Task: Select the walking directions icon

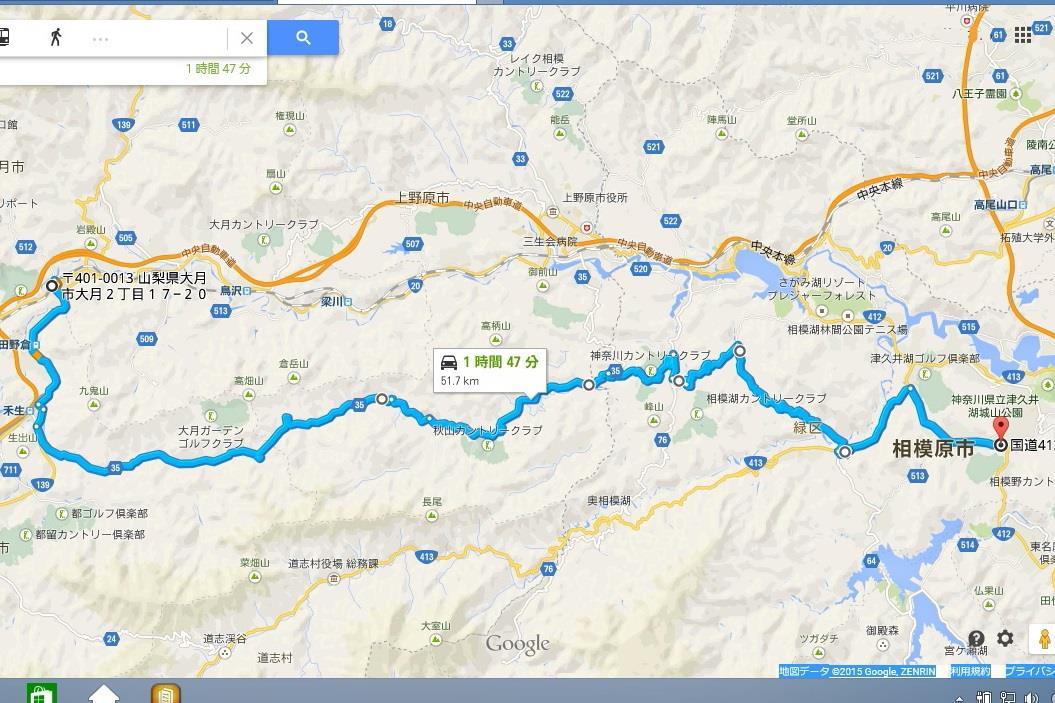Action: click(x=56, y=37)
